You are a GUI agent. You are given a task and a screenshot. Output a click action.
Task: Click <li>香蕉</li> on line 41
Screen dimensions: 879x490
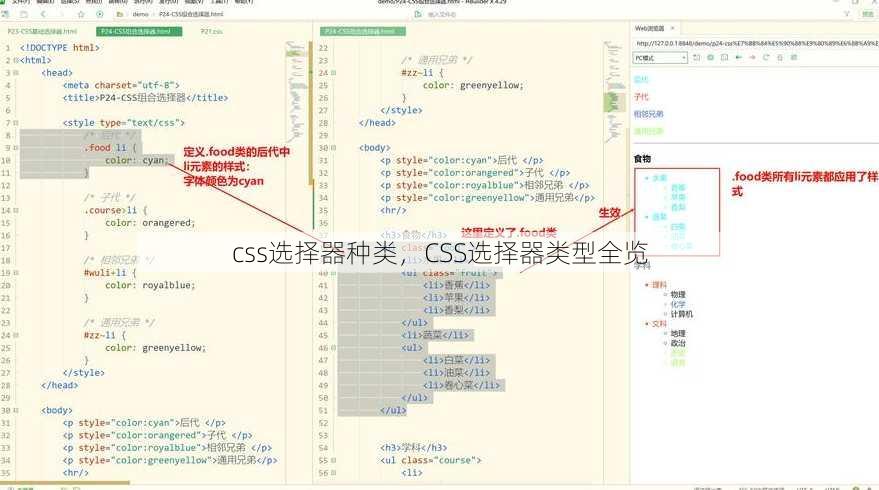[456, 285]
